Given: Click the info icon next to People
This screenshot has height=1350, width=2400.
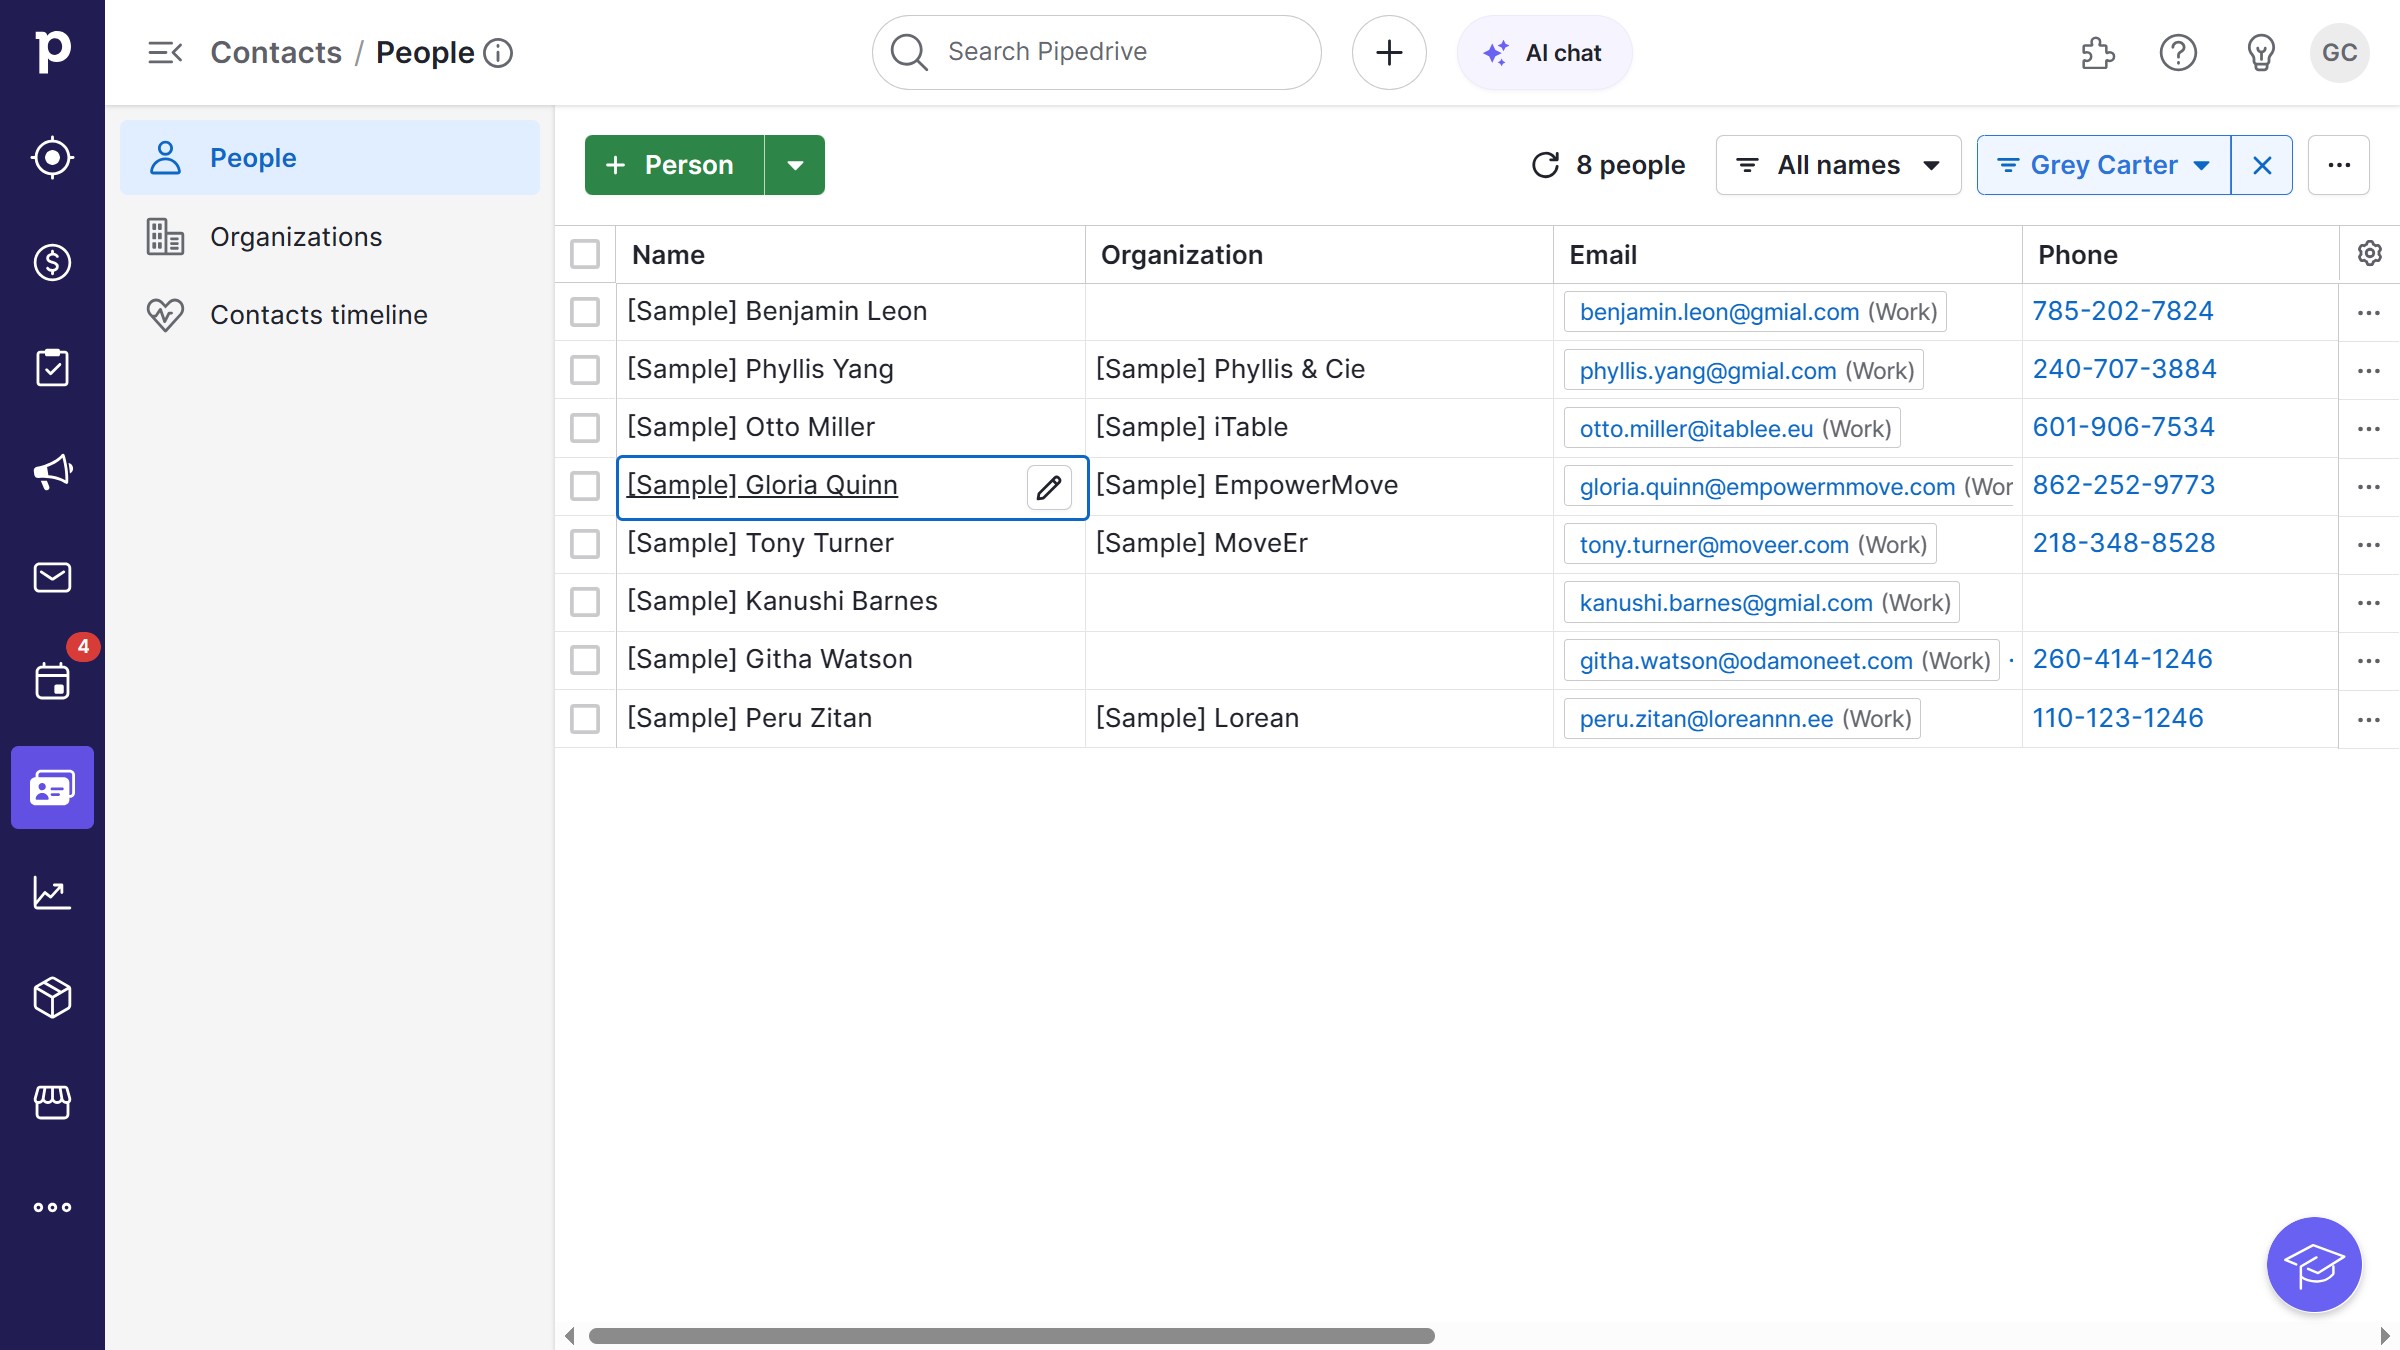Looking at the screenshot, I should (498, 52).
